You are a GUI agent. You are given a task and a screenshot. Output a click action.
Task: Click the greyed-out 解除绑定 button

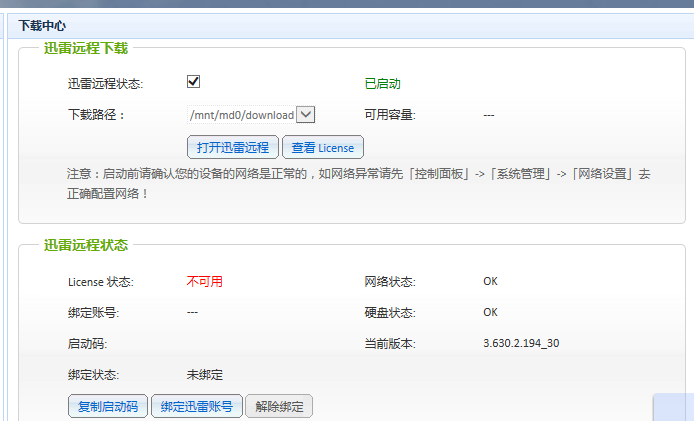279,406
